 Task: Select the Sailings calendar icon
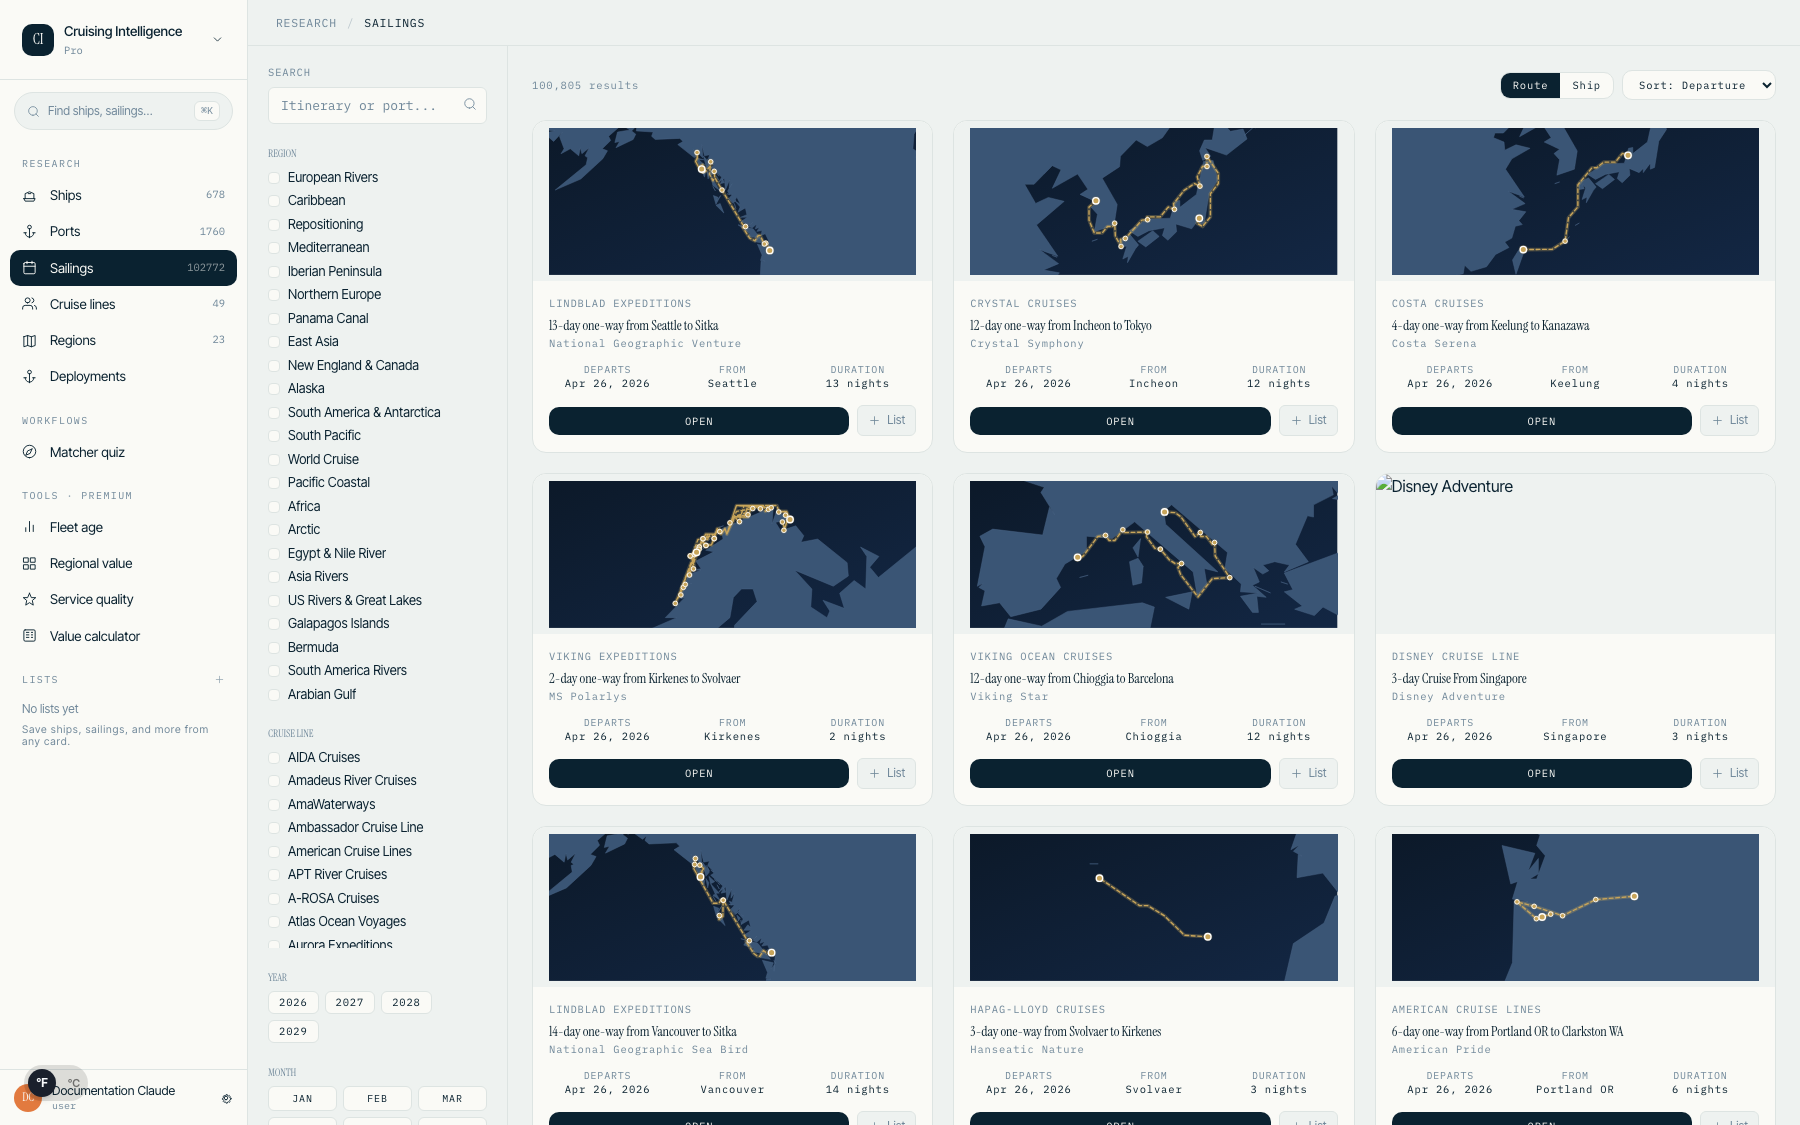pyautogui.click(x=30, y=268)
